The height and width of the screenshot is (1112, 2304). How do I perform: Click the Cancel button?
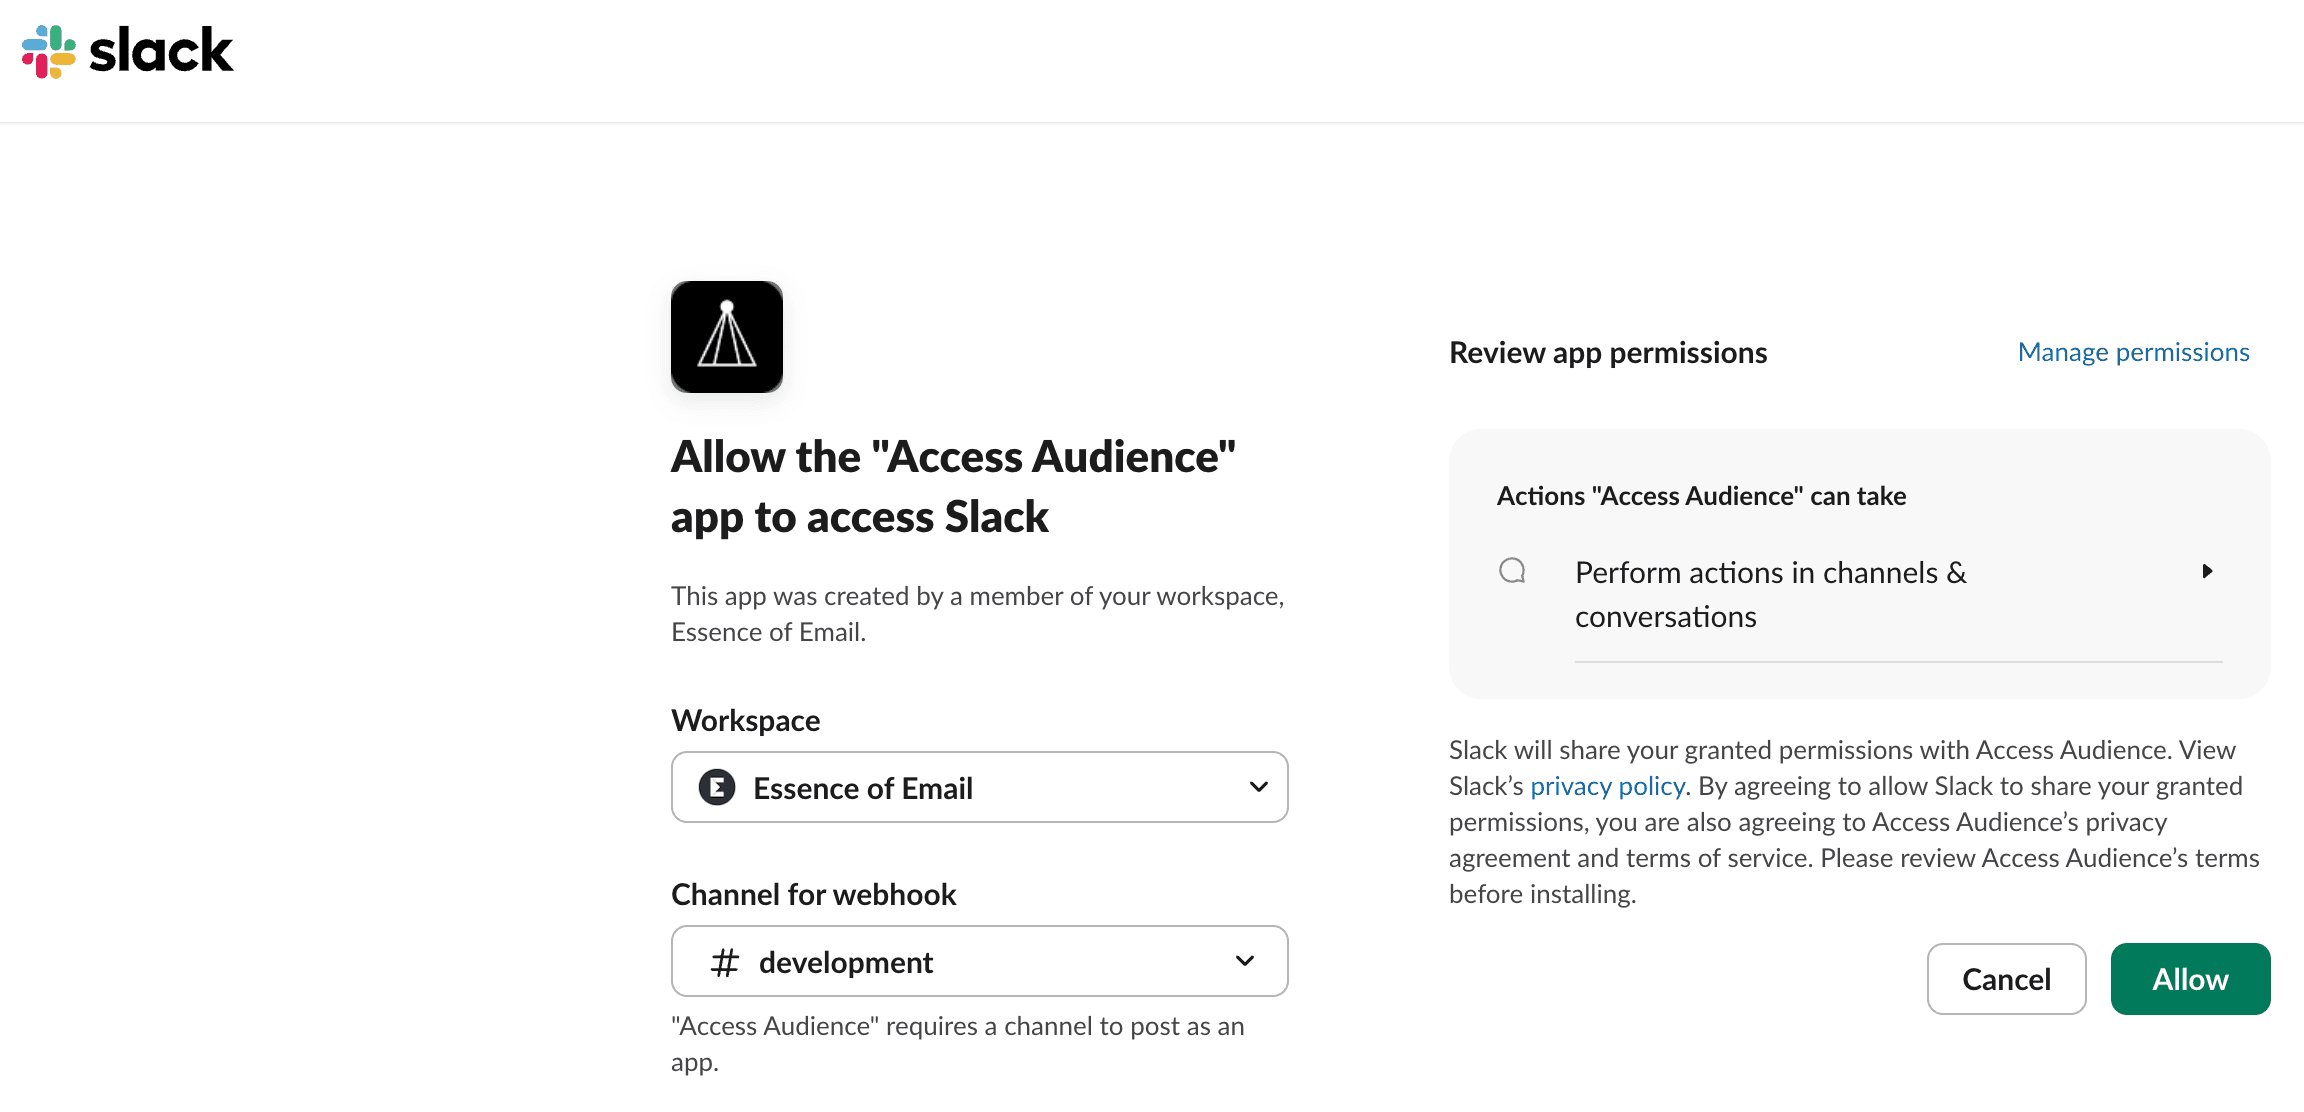point(2006,979)
